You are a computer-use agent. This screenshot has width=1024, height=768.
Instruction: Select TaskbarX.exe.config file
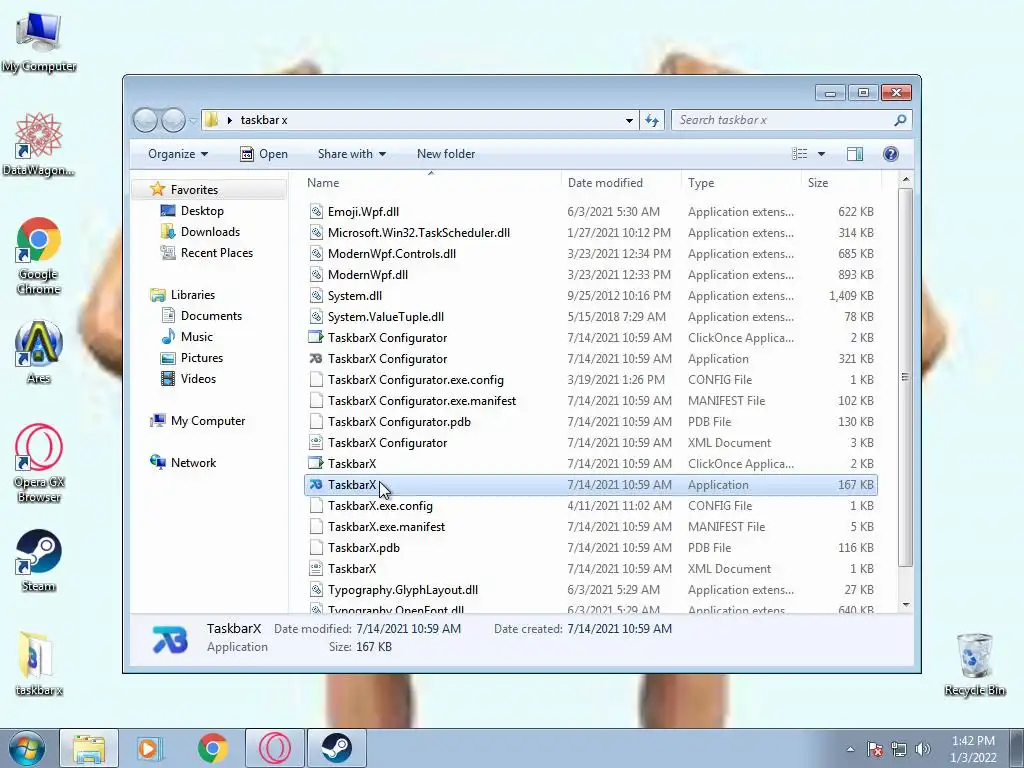[x=591, y=505]
